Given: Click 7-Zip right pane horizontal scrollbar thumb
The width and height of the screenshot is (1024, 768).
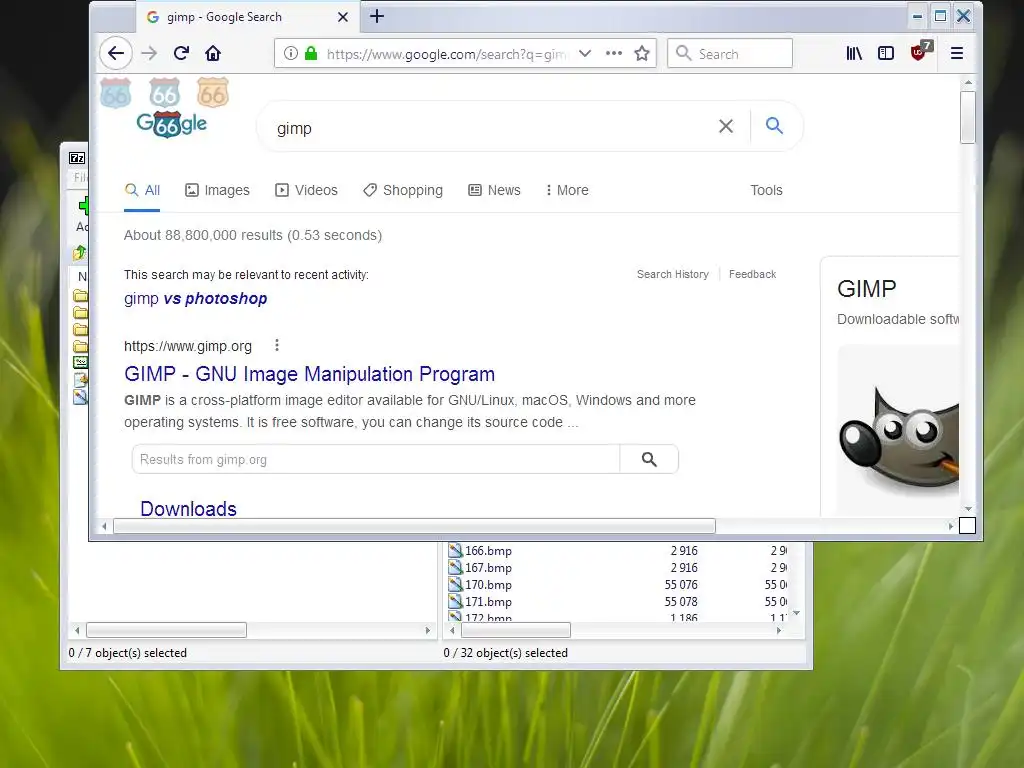Looking at the screenshot, I should point(516,630).
